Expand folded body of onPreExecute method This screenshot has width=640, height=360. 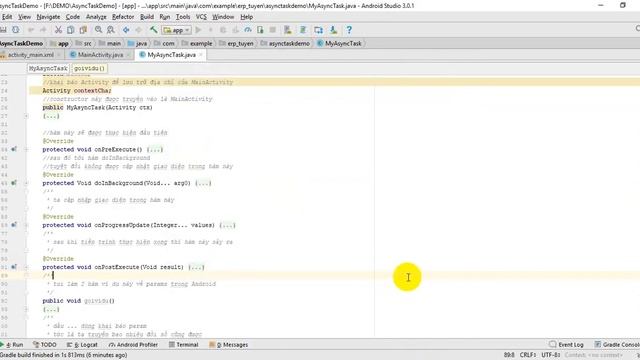coord(155,149)
